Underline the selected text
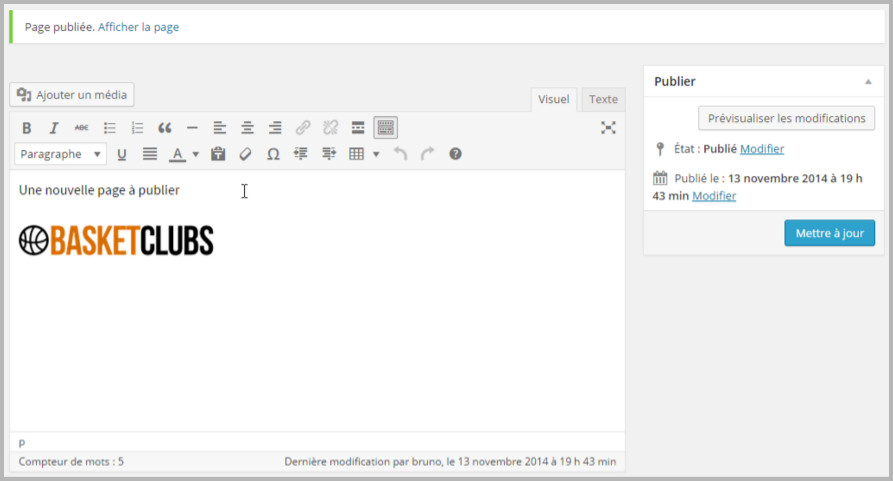The image size is (893, 481). click(121, 154)
